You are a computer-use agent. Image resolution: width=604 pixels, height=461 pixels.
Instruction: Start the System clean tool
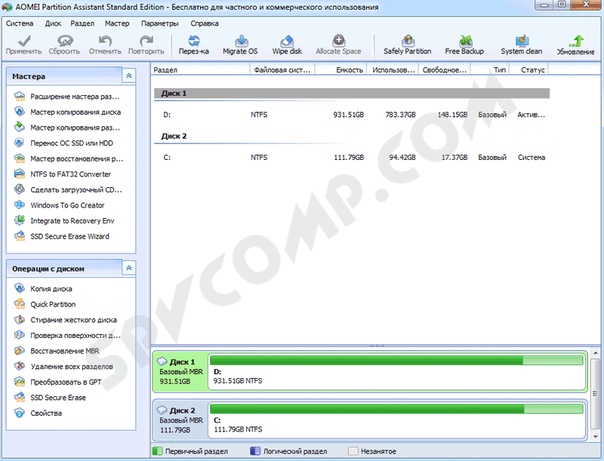pos(522,45)
